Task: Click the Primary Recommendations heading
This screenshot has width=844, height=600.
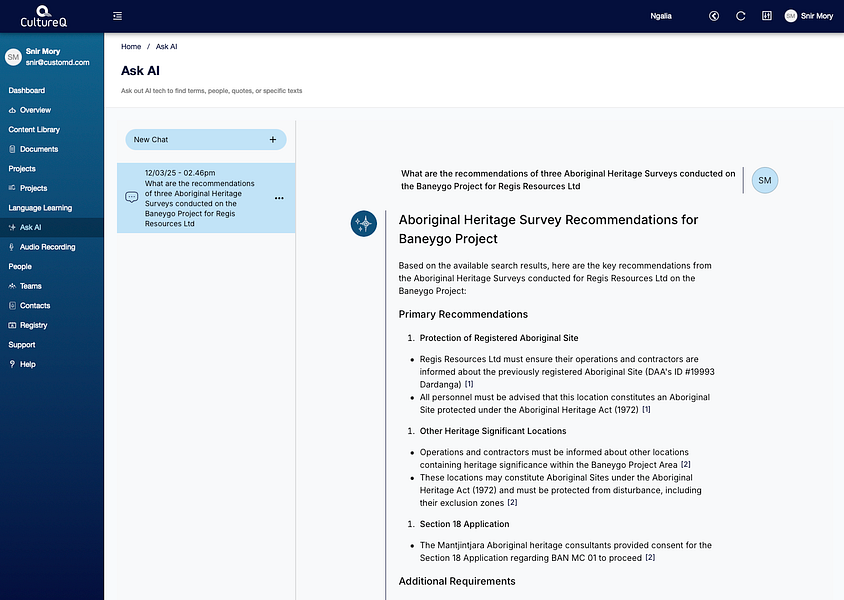Action: pyautogui.click(x=463, y=314)
